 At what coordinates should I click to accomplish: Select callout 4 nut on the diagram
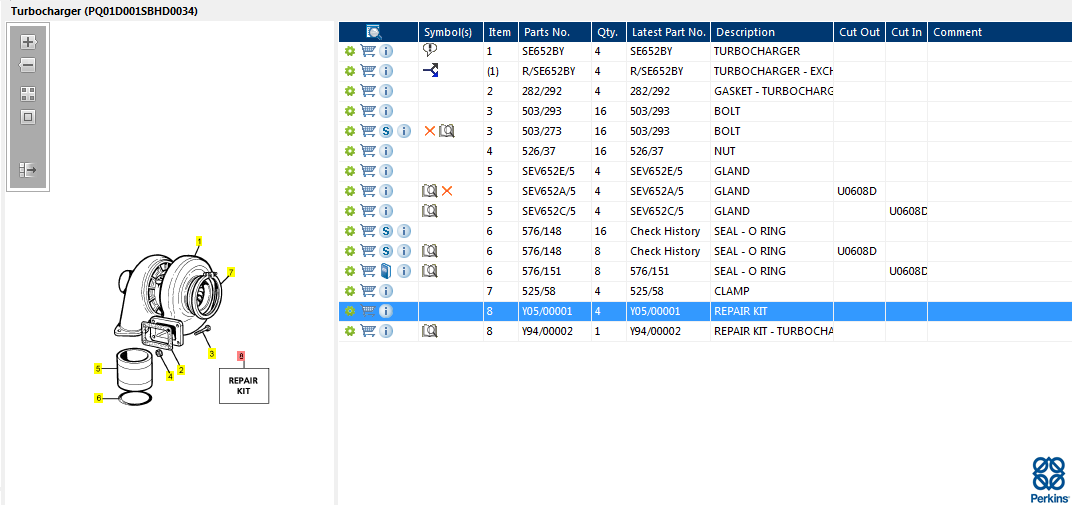[170, 376]
